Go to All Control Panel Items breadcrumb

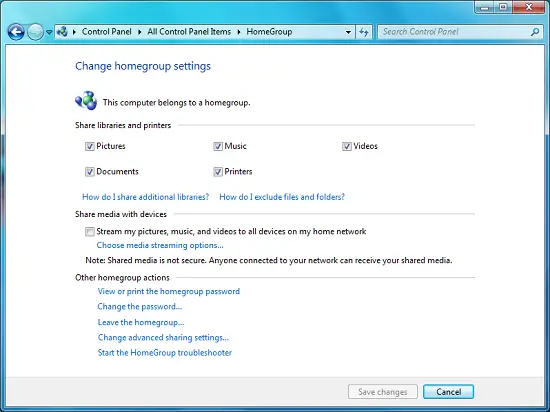189,32
